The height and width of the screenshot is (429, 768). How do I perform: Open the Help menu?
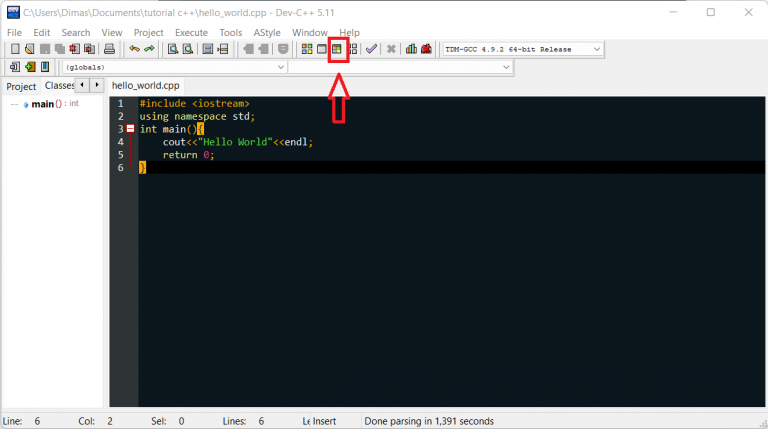click(x=349, y=32)
